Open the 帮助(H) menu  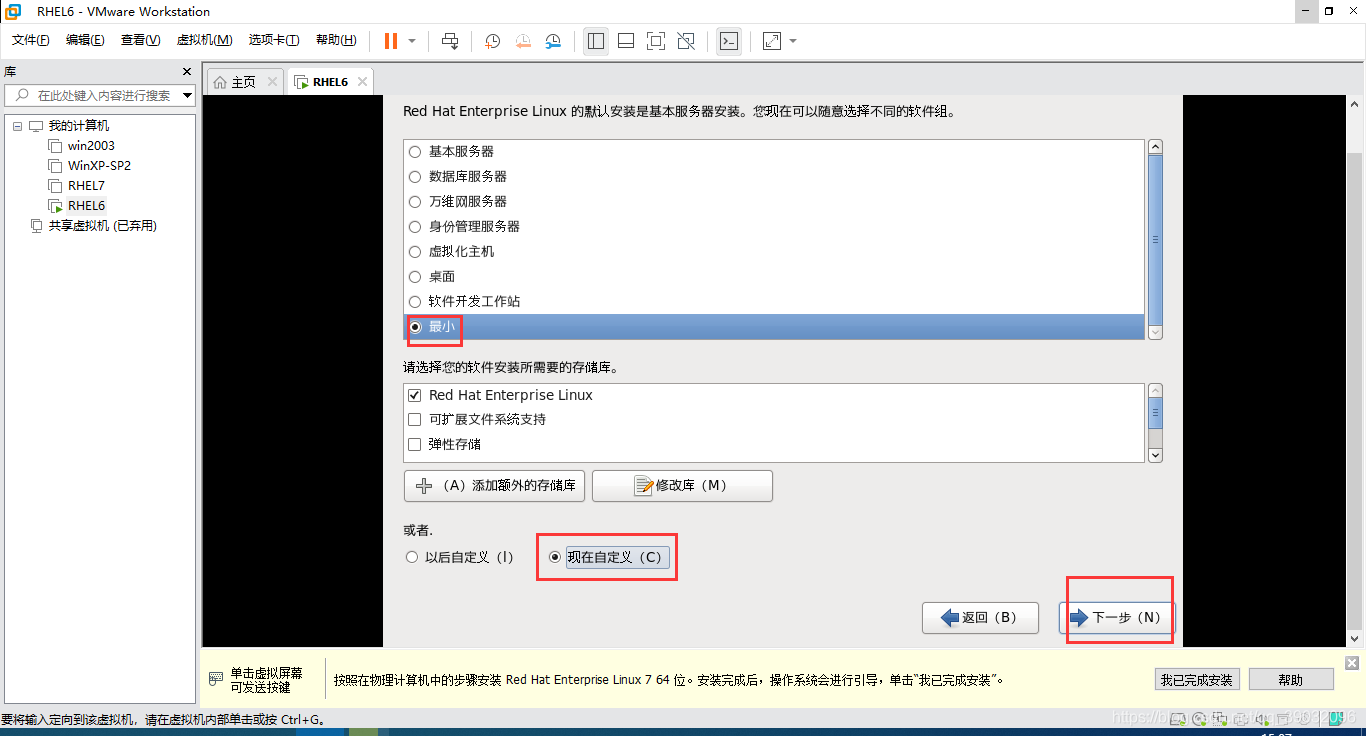pos(336,40)
